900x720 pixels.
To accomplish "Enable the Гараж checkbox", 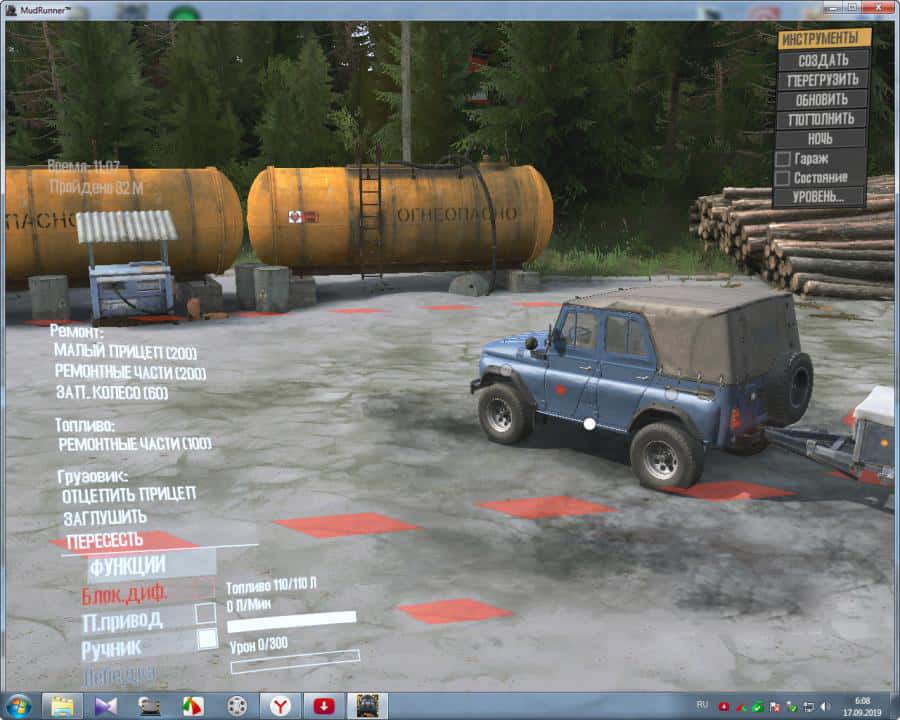I will click(783, 159).
